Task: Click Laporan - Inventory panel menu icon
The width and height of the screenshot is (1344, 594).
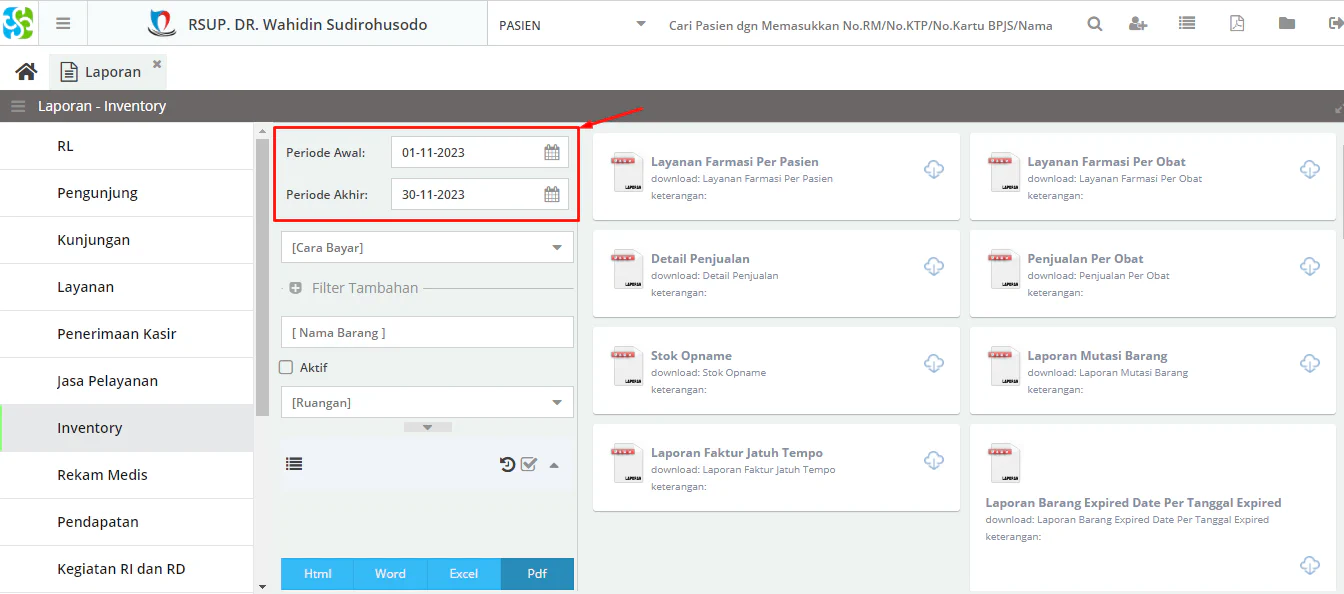Action: pos(18,106)
